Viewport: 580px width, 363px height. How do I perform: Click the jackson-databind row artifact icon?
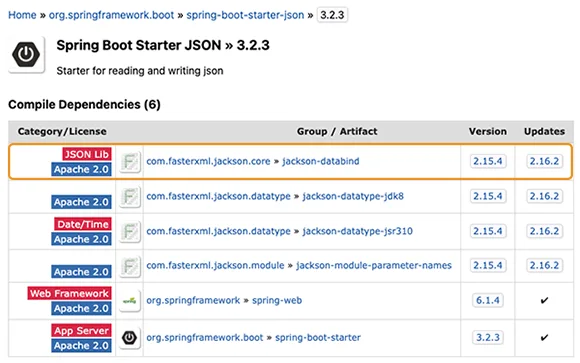130,162
